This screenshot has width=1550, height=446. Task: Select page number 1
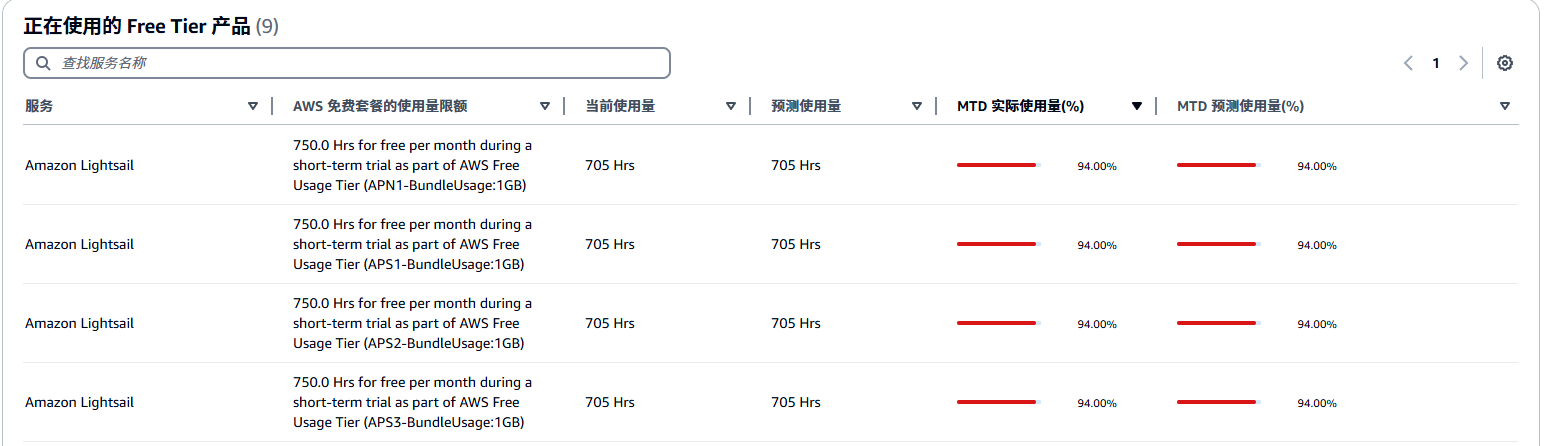click(x=1436, y=63)
